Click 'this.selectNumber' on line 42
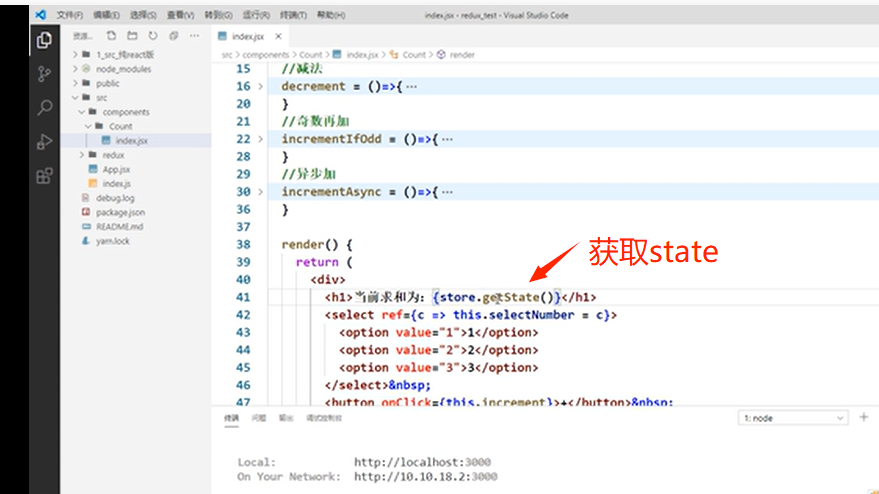Viewport: 879px width, 494px height. pyautogui.click(x=513, y=315)
